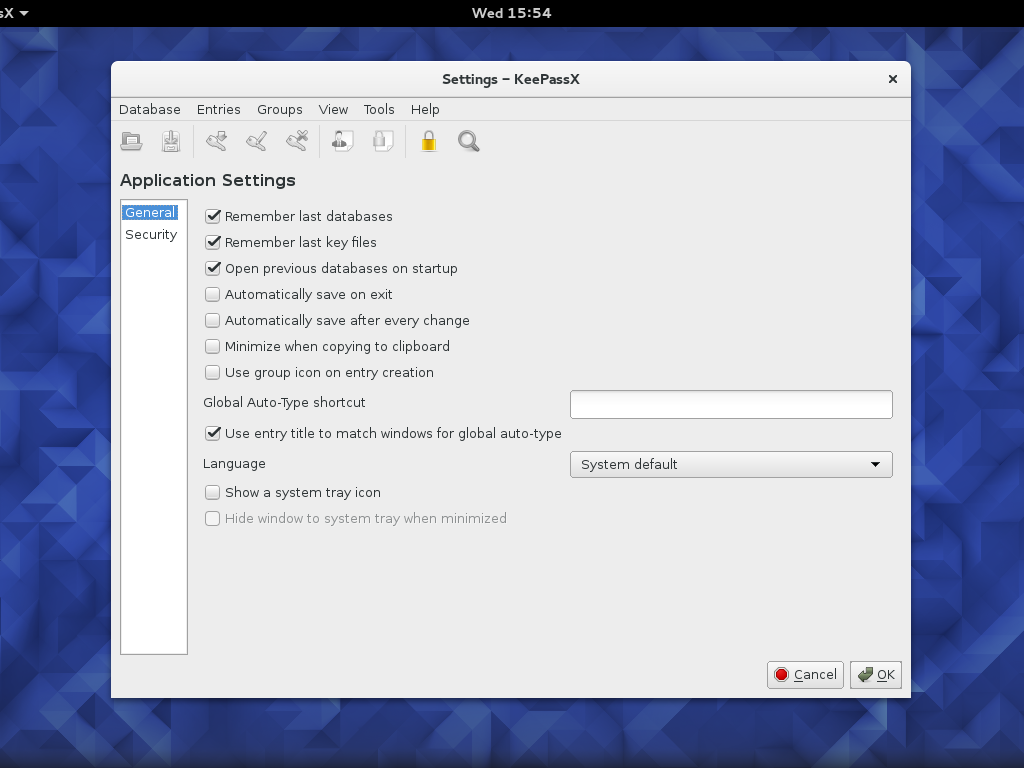Switch to the Security settings category
The image size is (1024, 768).
click(151, 234)
